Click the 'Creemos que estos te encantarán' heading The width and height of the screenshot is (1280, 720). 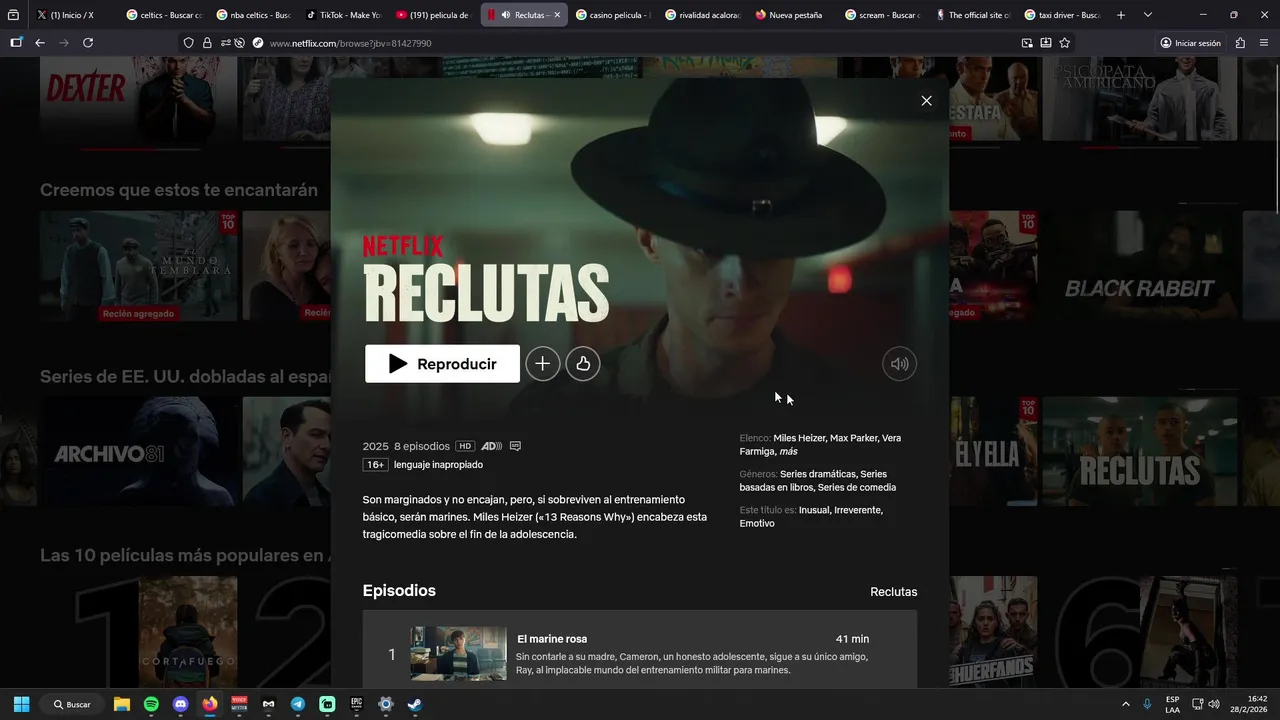point(179,190)
